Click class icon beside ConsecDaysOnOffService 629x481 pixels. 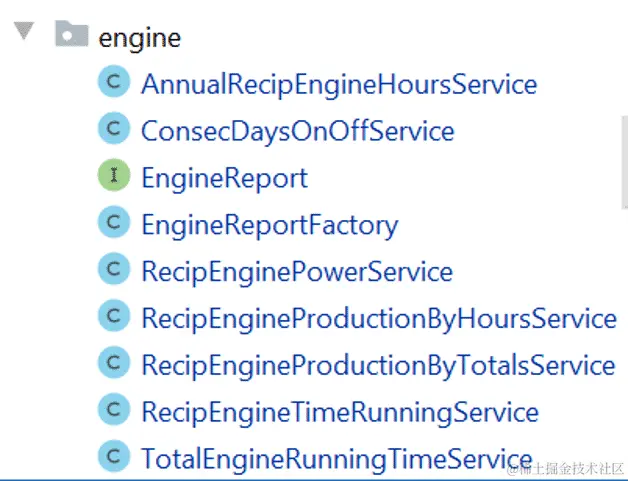114,128
